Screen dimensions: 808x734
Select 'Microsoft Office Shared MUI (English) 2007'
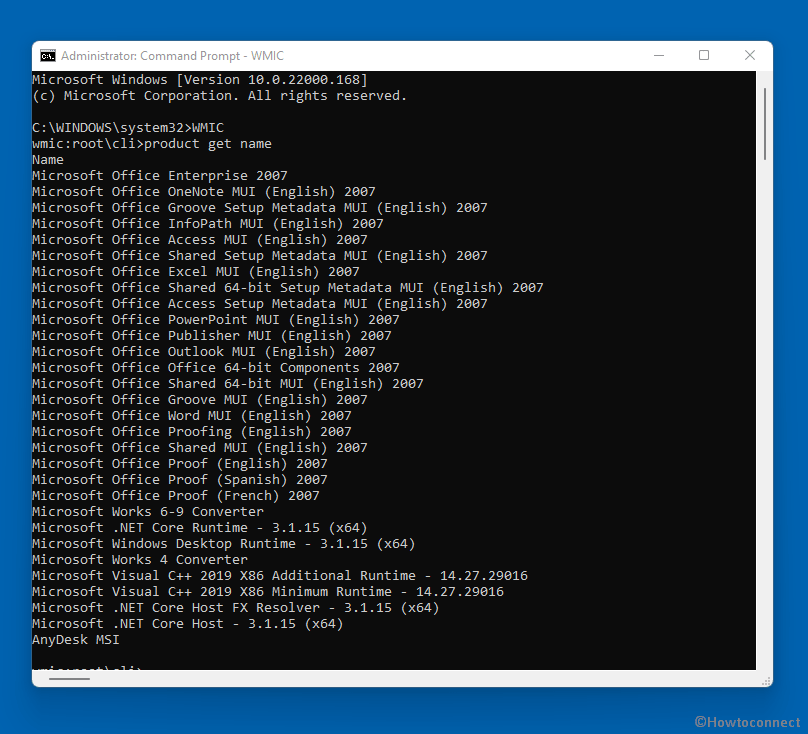pos(200,447)
